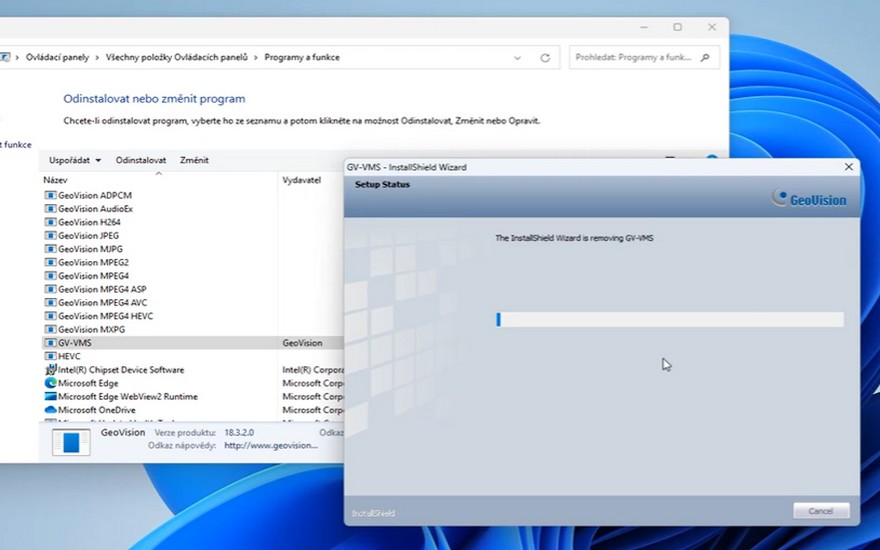Viewport: 880px width, 550px height.
Task: Click the GeoVision MPEG2 program icon
Action: coord(50,263)
